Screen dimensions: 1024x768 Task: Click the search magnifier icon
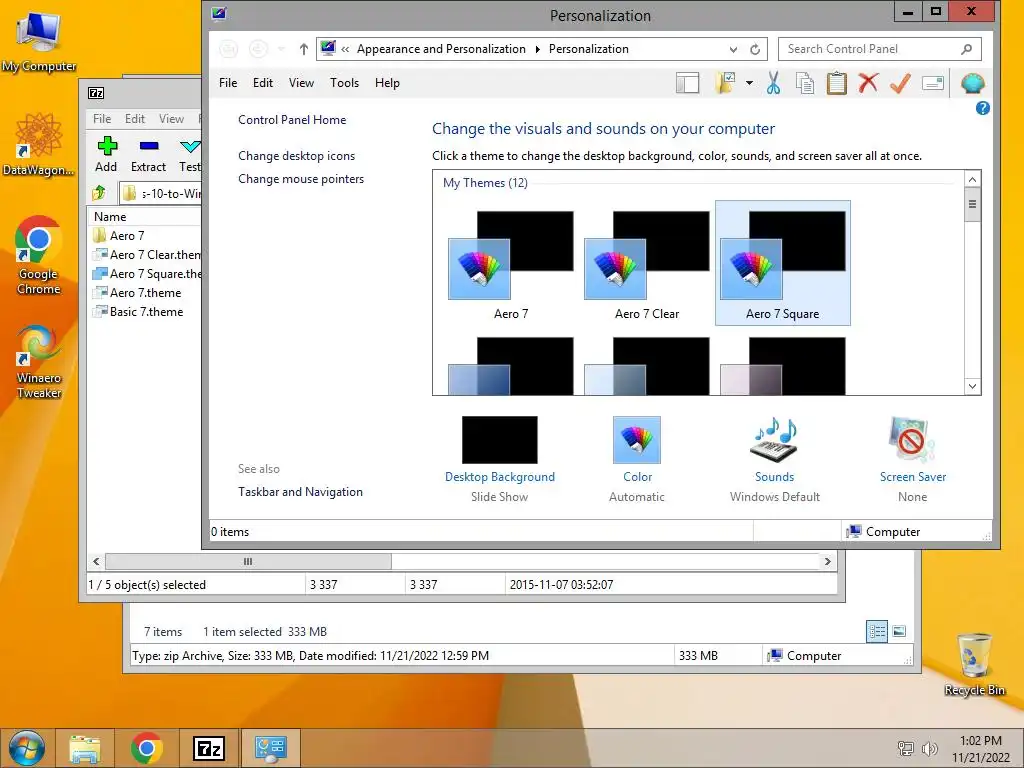pos(967,49)
